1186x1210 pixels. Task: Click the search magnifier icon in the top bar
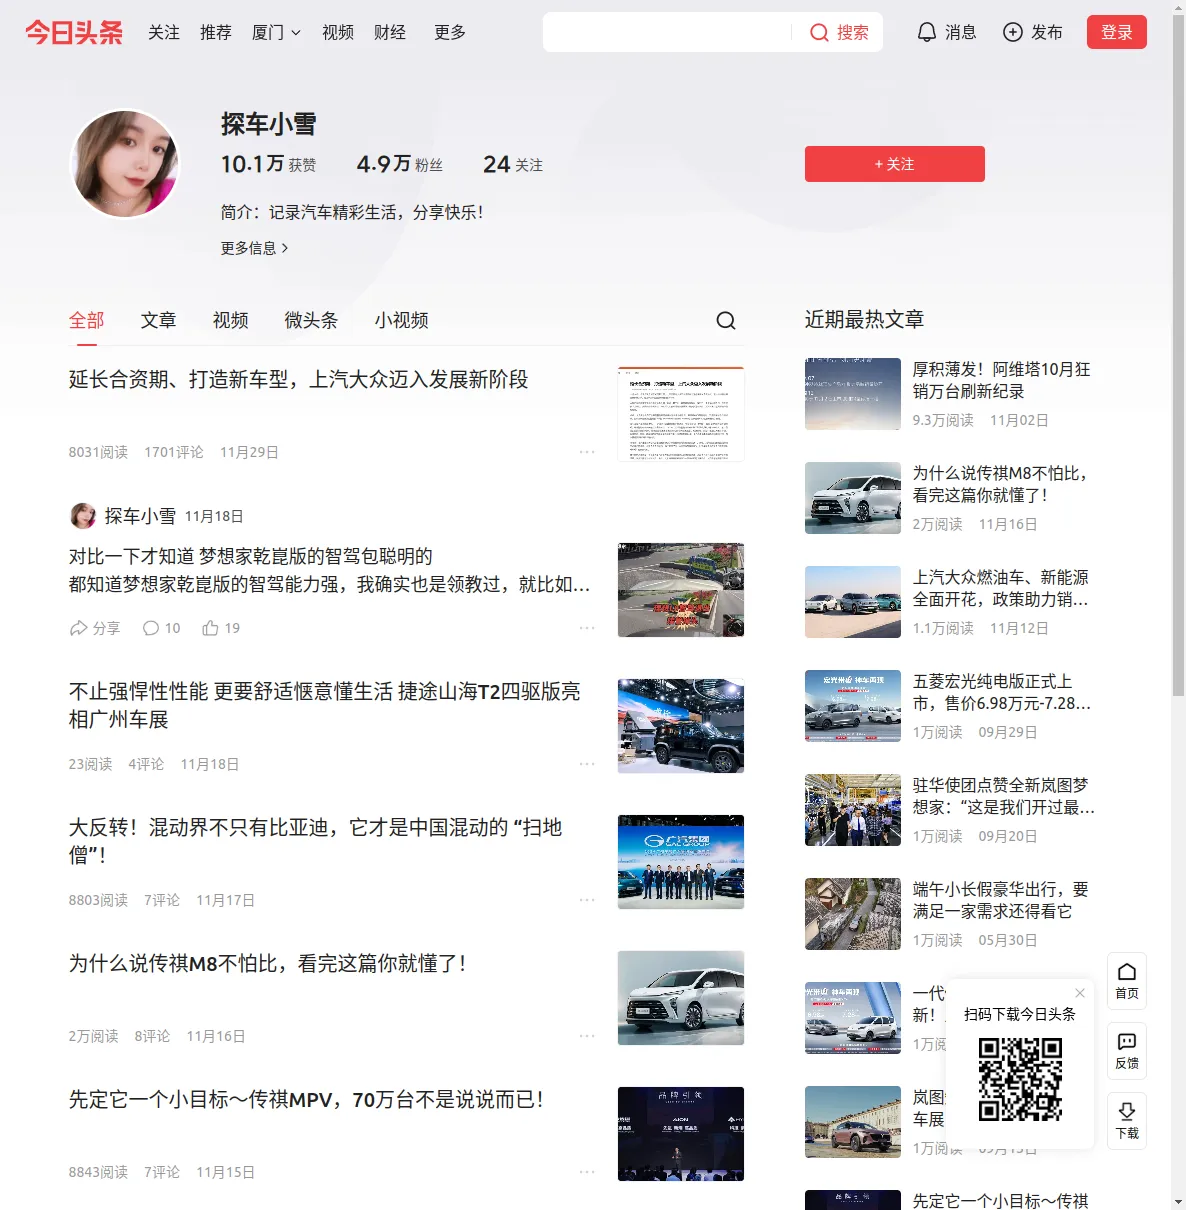[x=819, y=33]
